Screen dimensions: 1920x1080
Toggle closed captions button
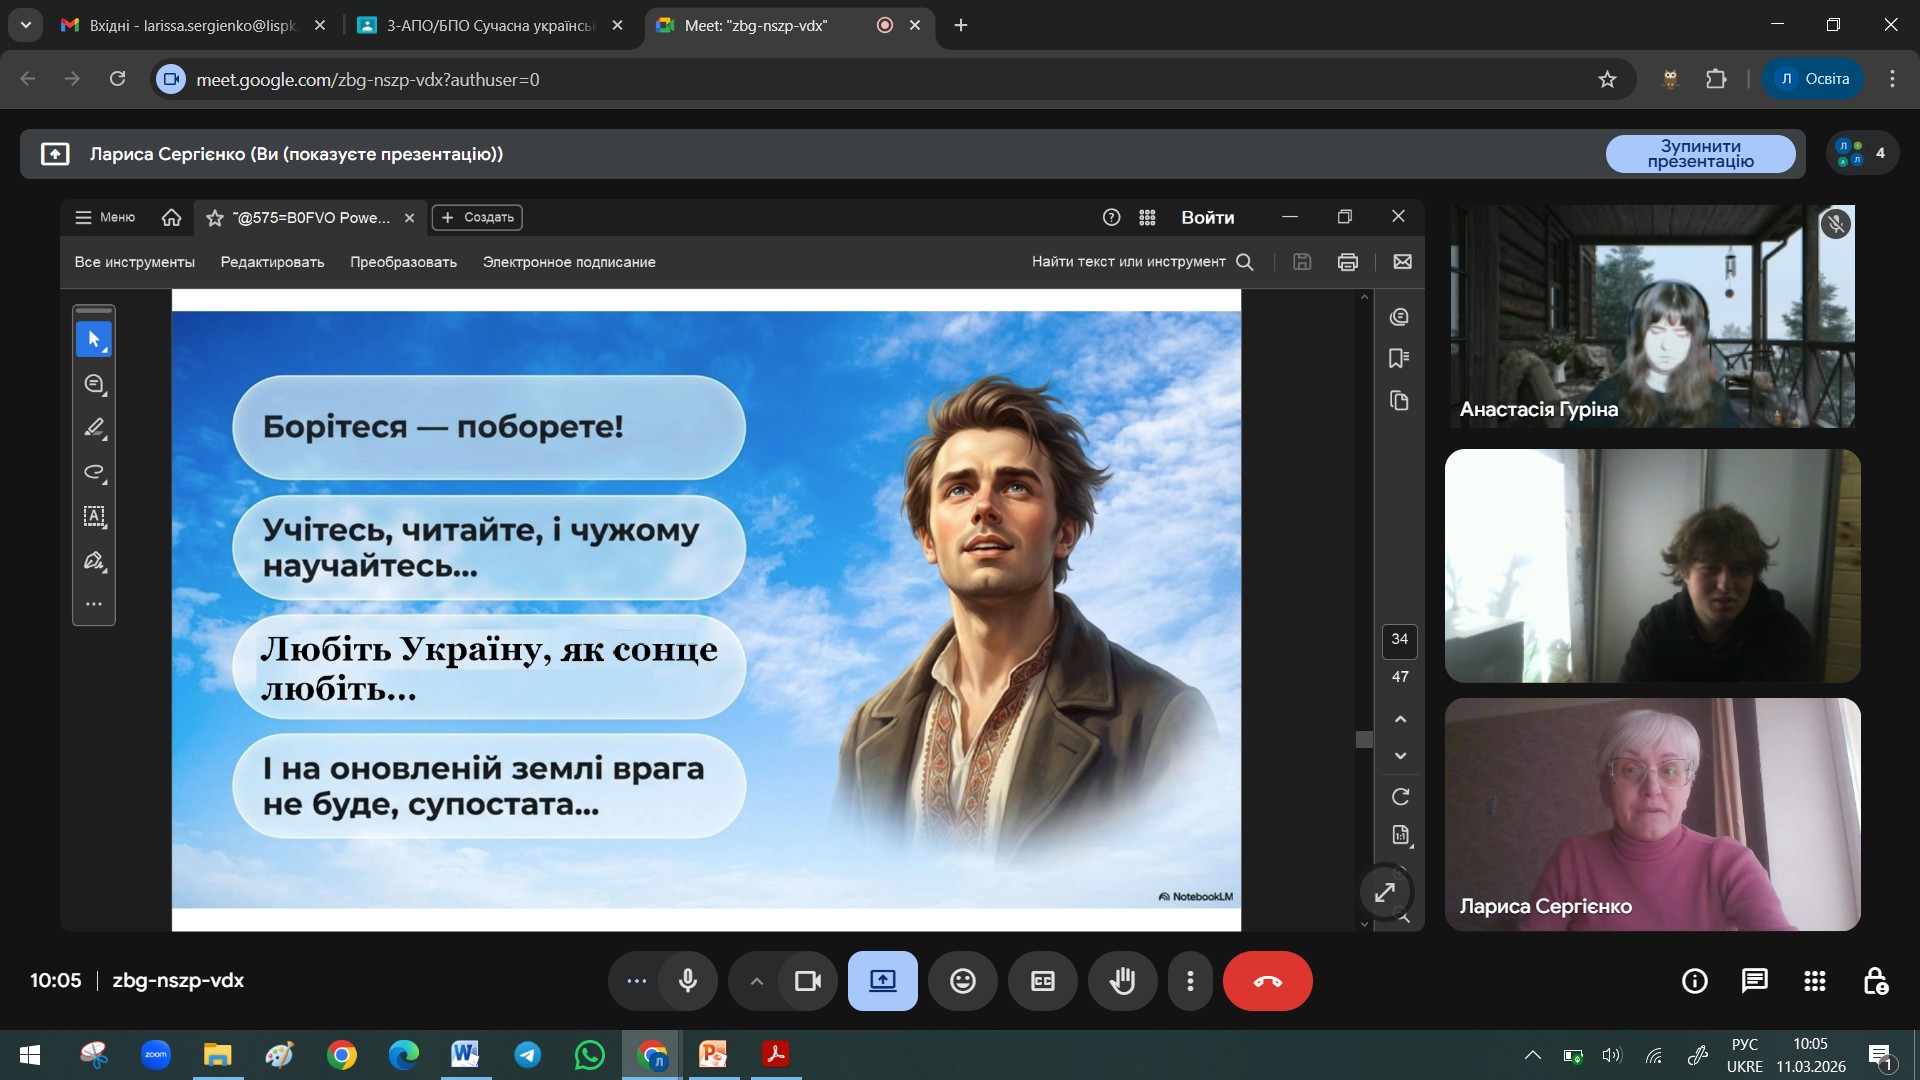pyautogui.click(x=1042, y=981)
